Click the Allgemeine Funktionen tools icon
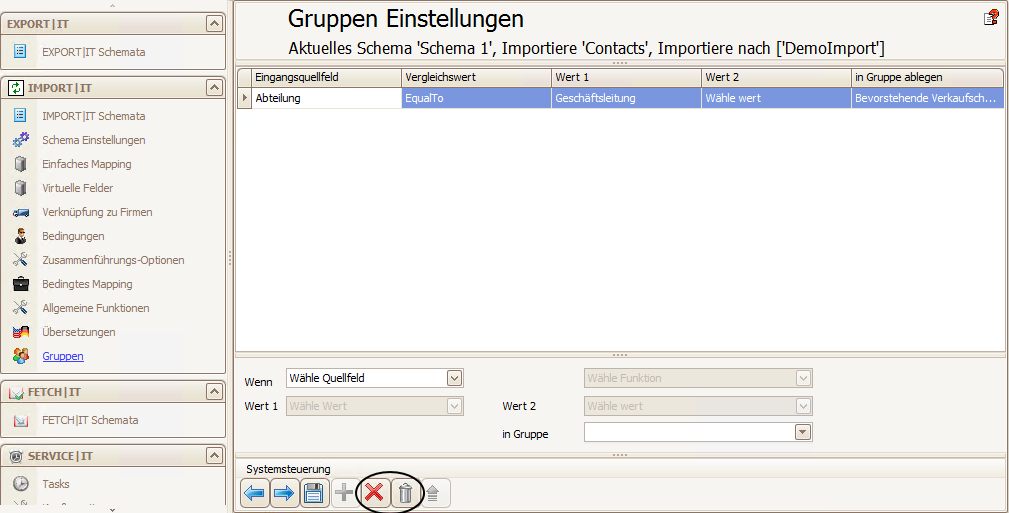The height and width of the screenshot is (513, 1009). tap(21, 308)
